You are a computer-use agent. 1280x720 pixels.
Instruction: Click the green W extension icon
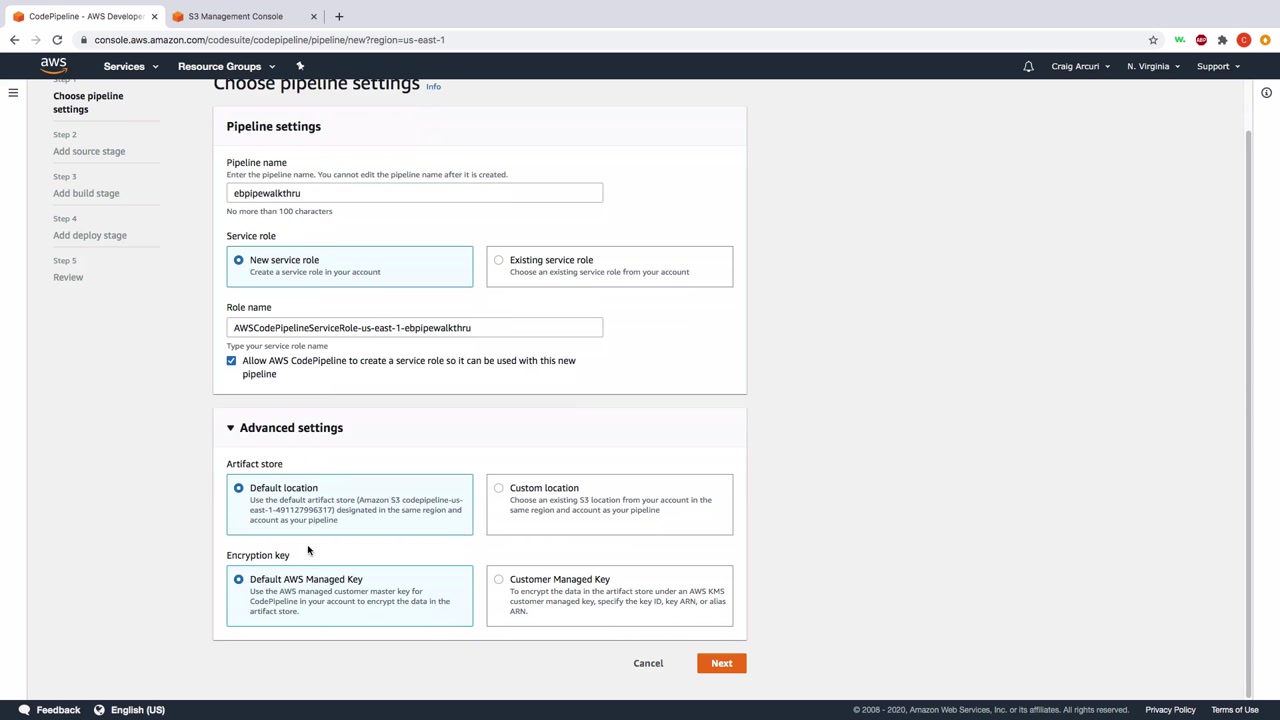[1180, 40]
